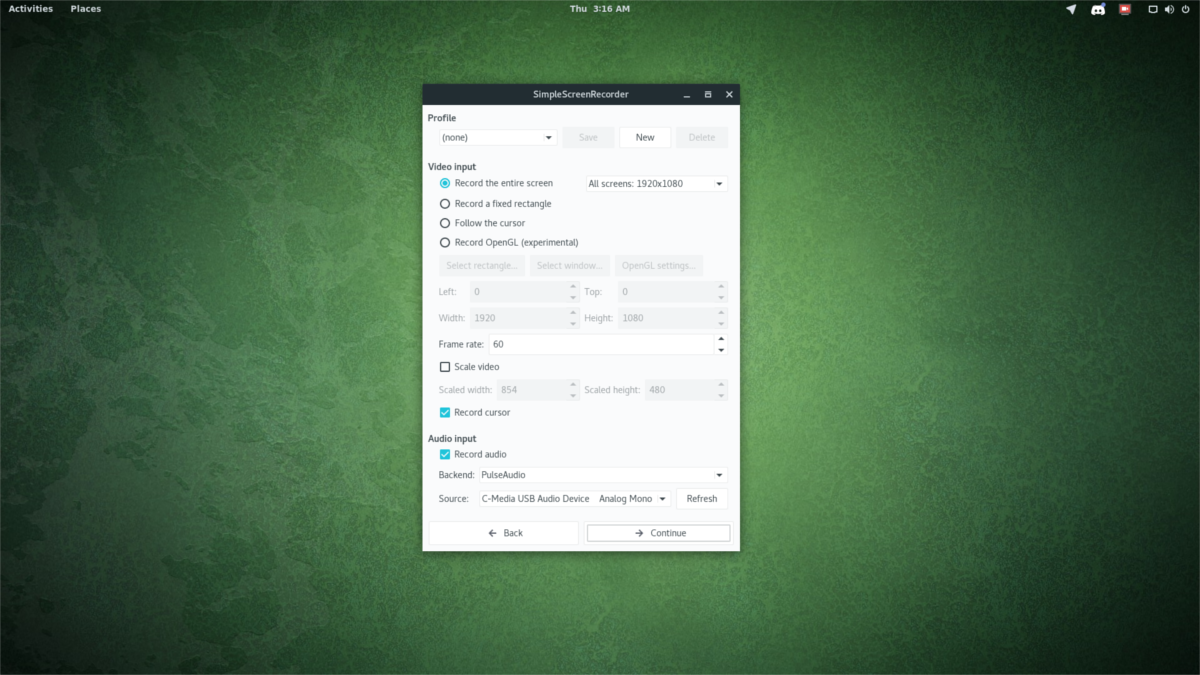Click the Scaled width field 854
This screenshot has height=675, width=1200.
pos(531,390)
